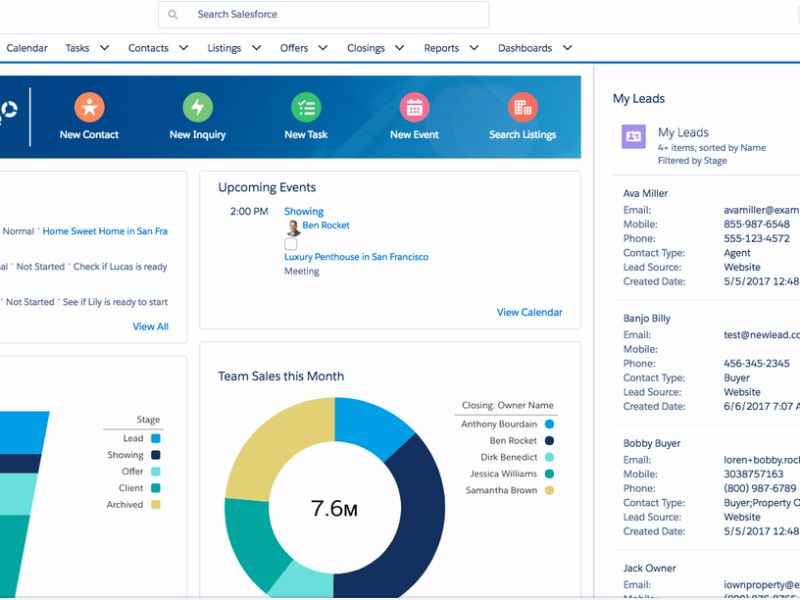Tick the Upcoming Events showing checkbox
800x600 pixels.
tap(291, 243)
